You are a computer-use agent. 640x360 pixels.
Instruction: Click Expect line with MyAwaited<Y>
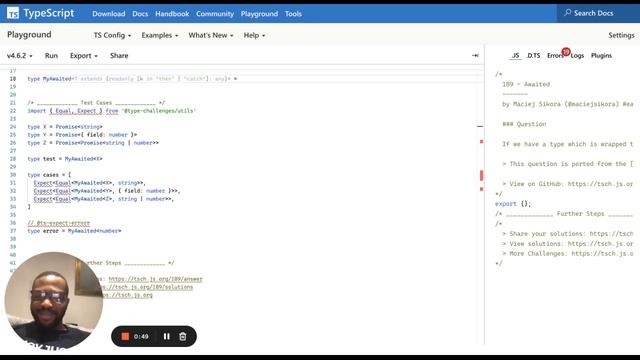coord(107,191)
